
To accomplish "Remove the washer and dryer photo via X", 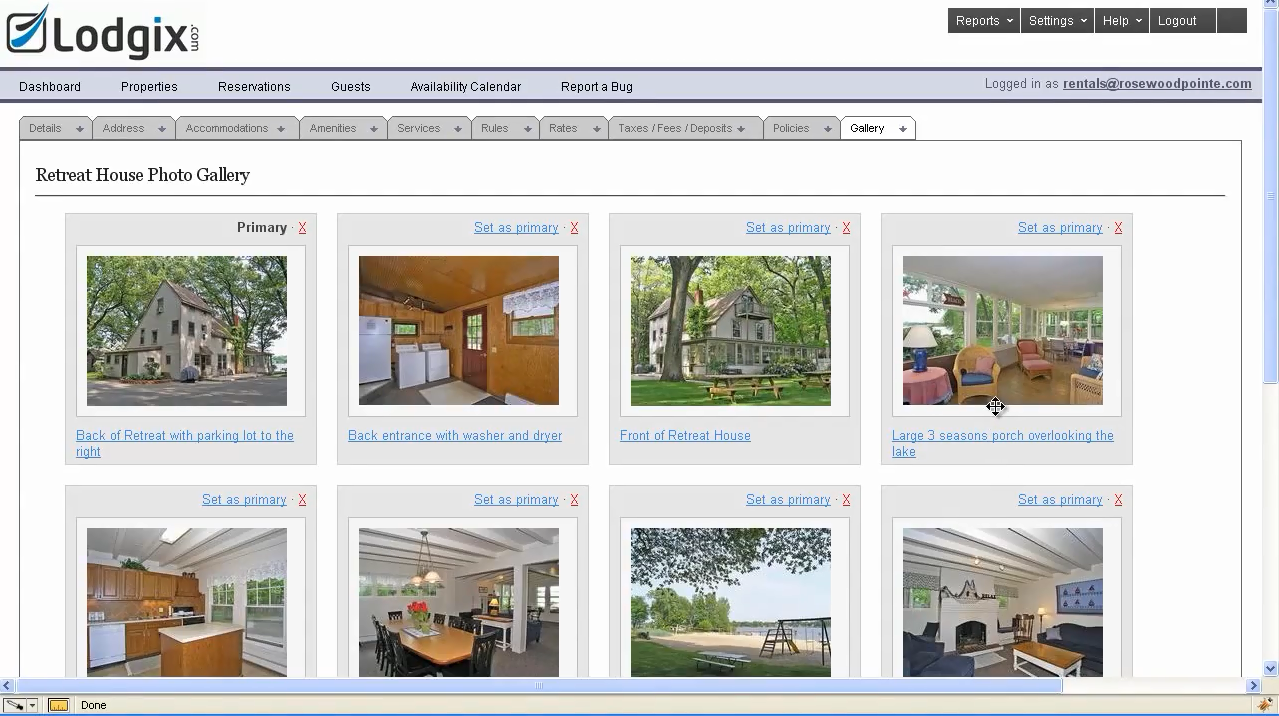I will coord(574,228).
